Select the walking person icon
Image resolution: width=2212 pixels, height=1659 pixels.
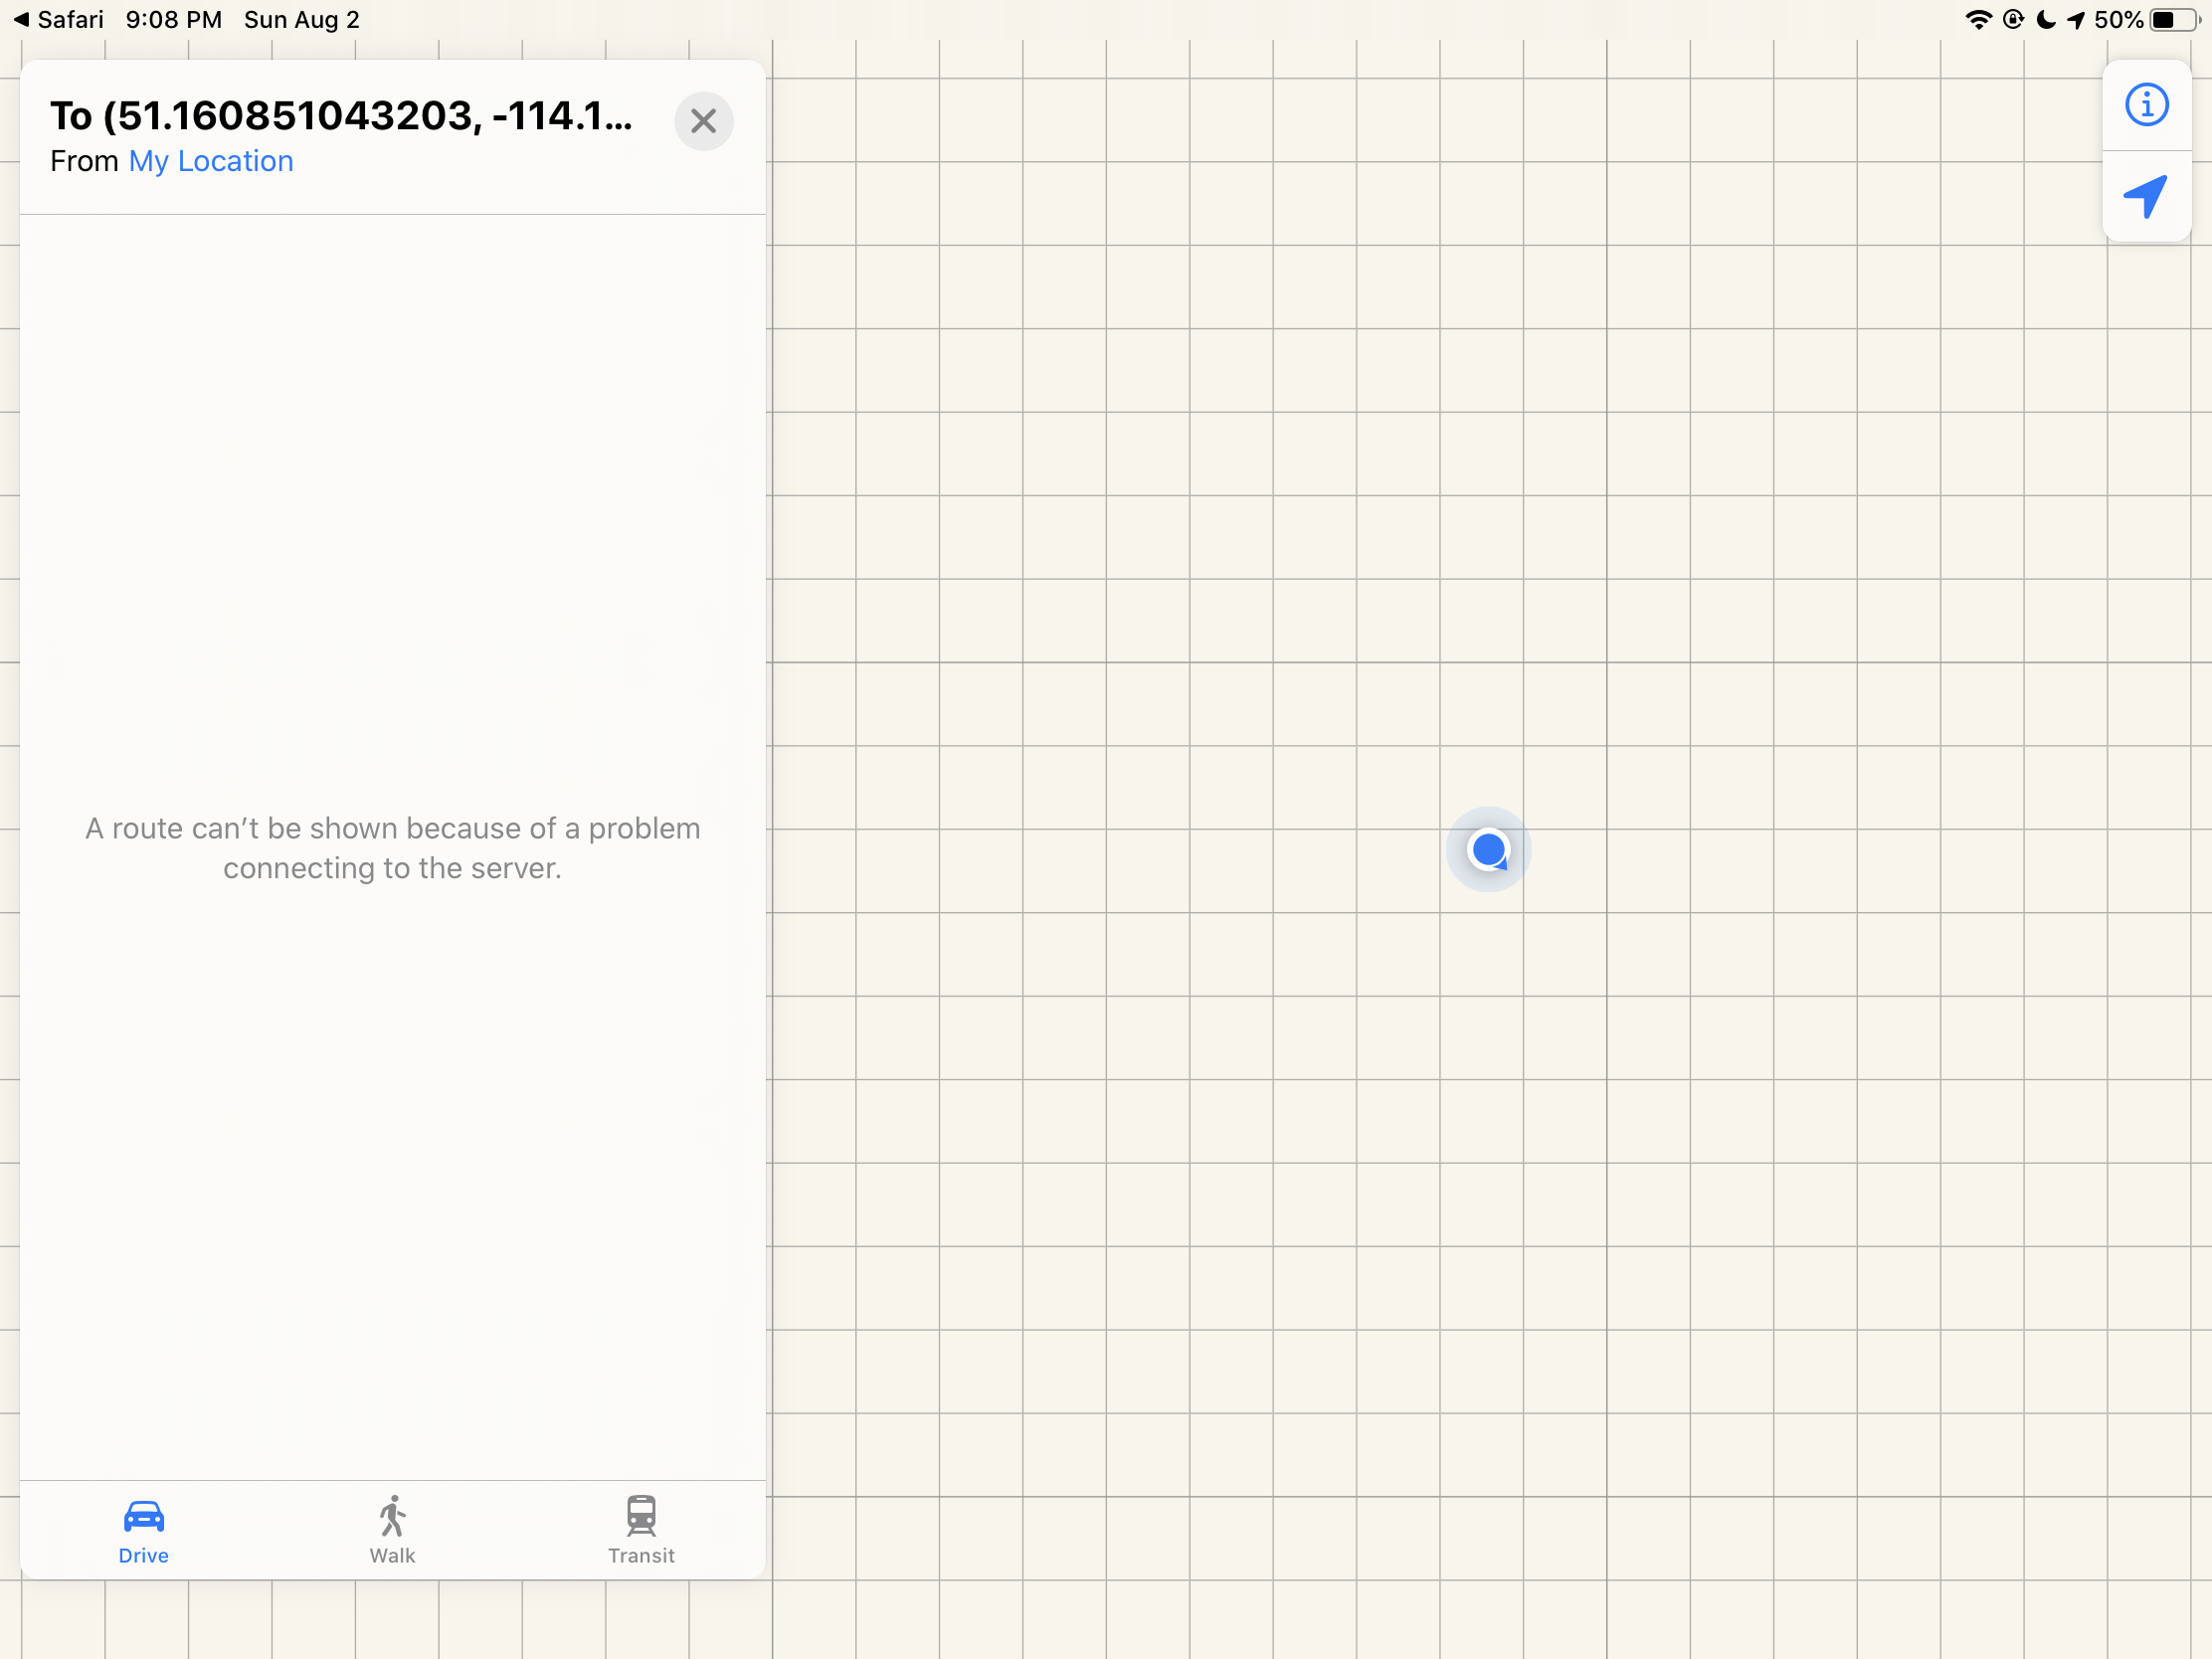pos(392,1516)
